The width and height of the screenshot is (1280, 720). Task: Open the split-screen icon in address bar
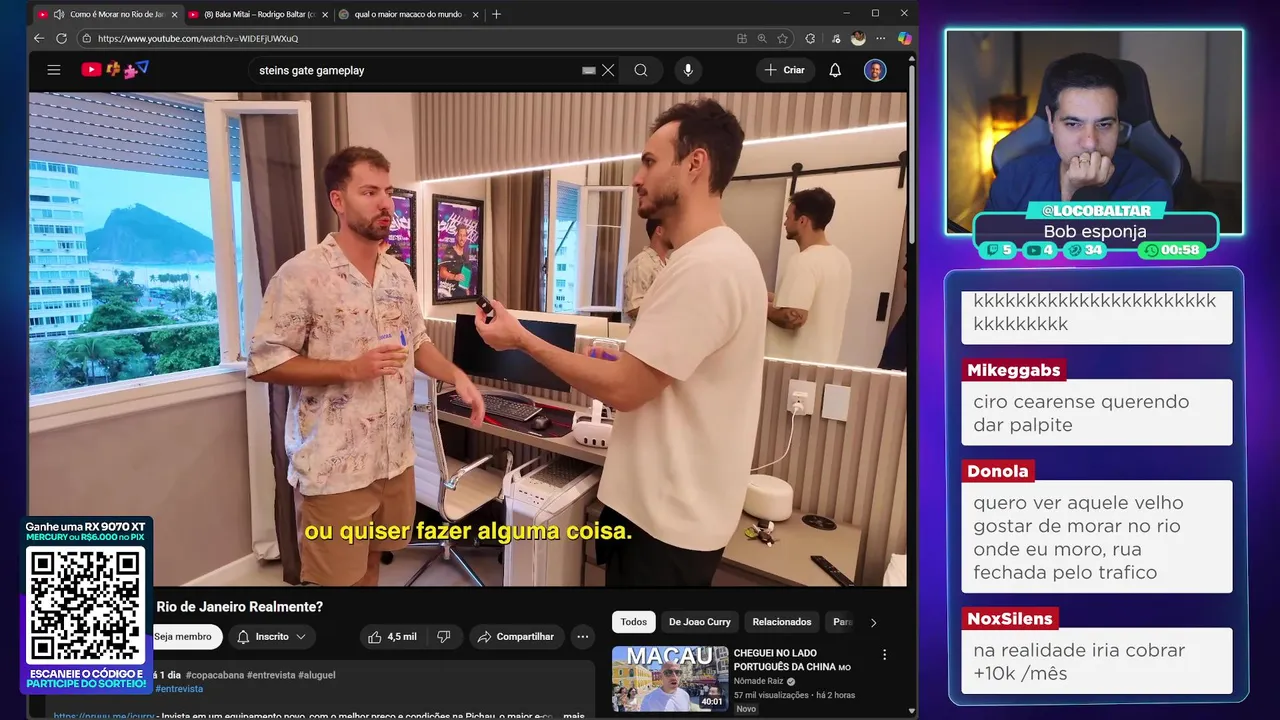click(x=741, y=38)
